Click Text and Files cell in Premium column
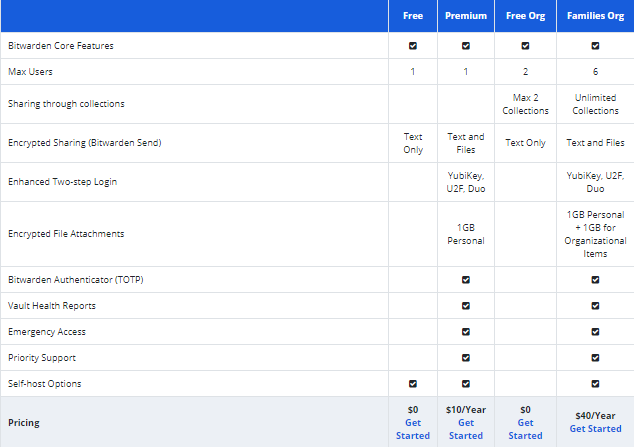 coord(466,143)
